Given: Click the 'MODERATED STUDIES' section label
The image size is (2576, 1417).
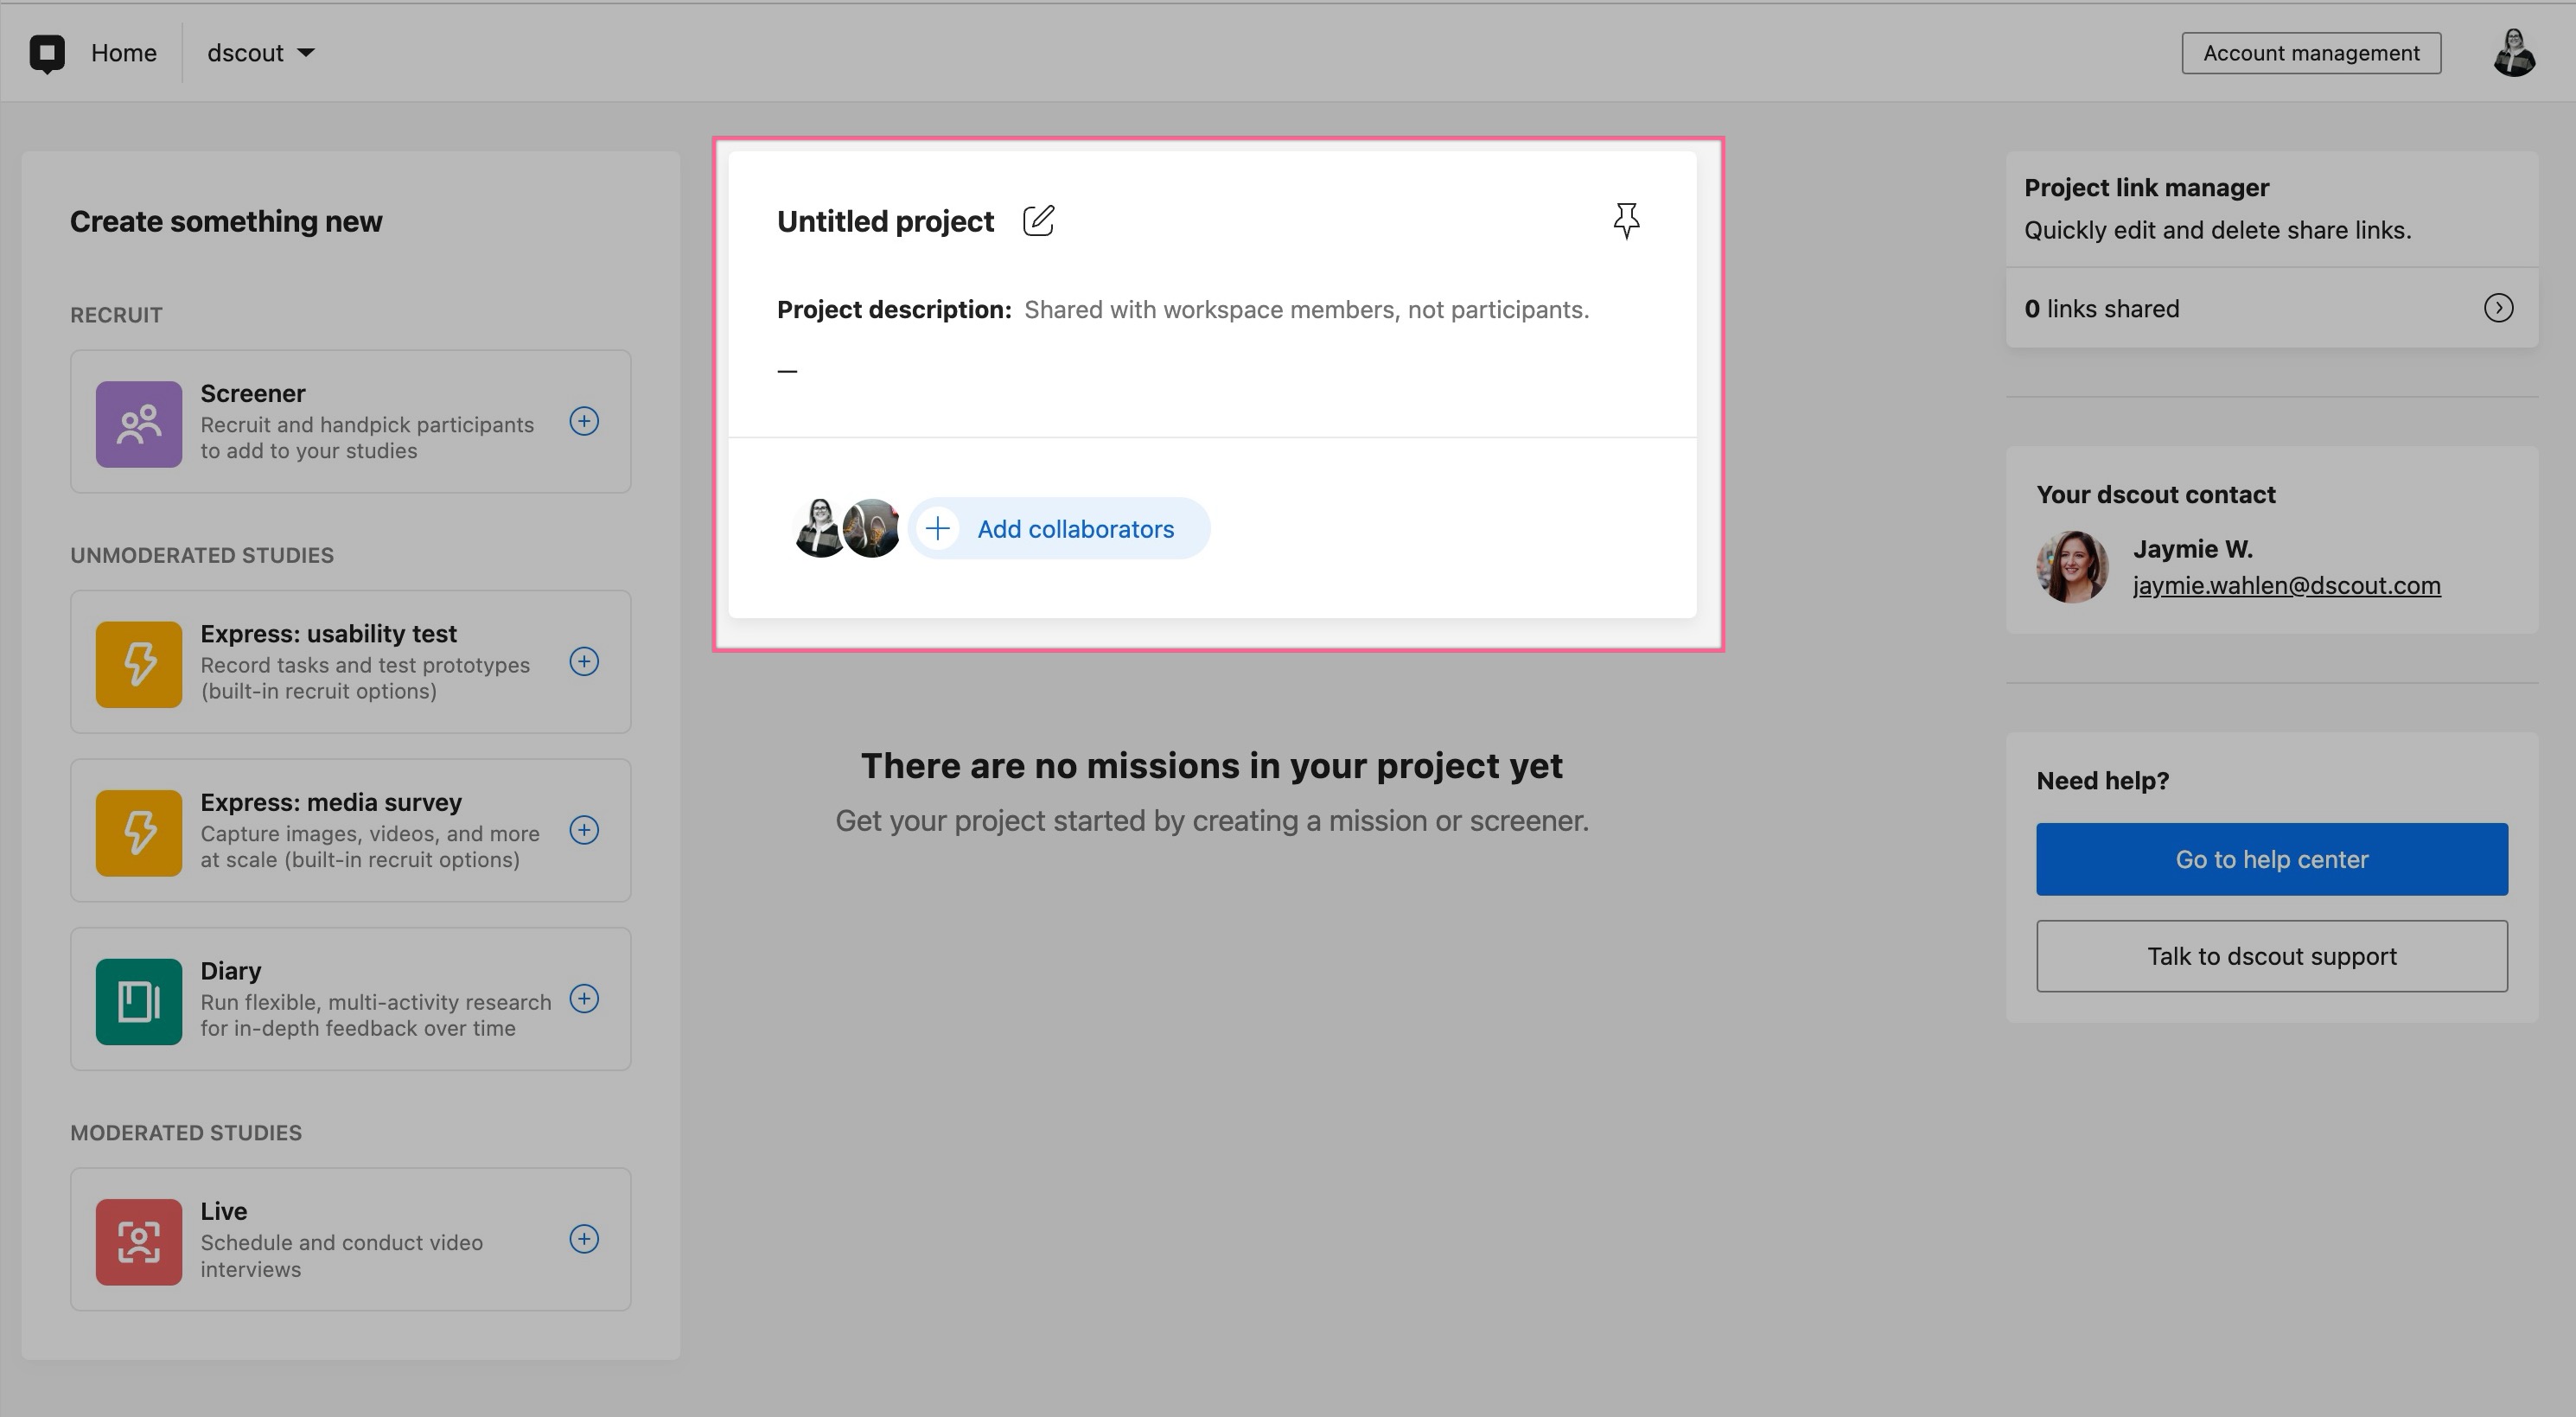Looking at the screenshot, I should 186,1132.
